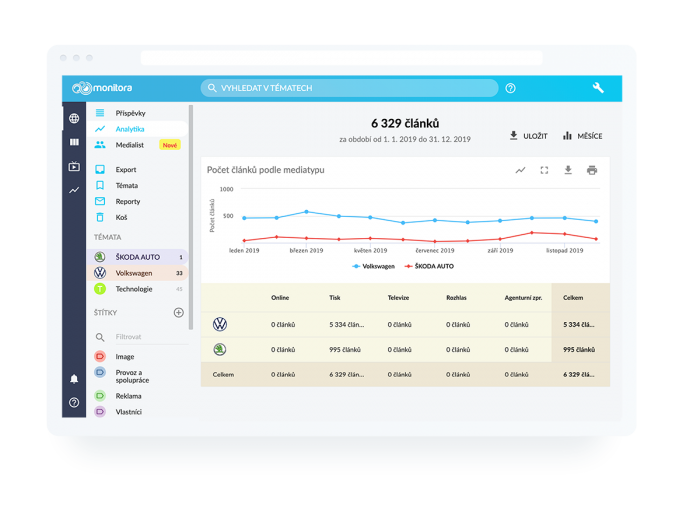Select ŠKODA AUTO topic
This screenshot has height=511, width=700.
tap(138, 257)
